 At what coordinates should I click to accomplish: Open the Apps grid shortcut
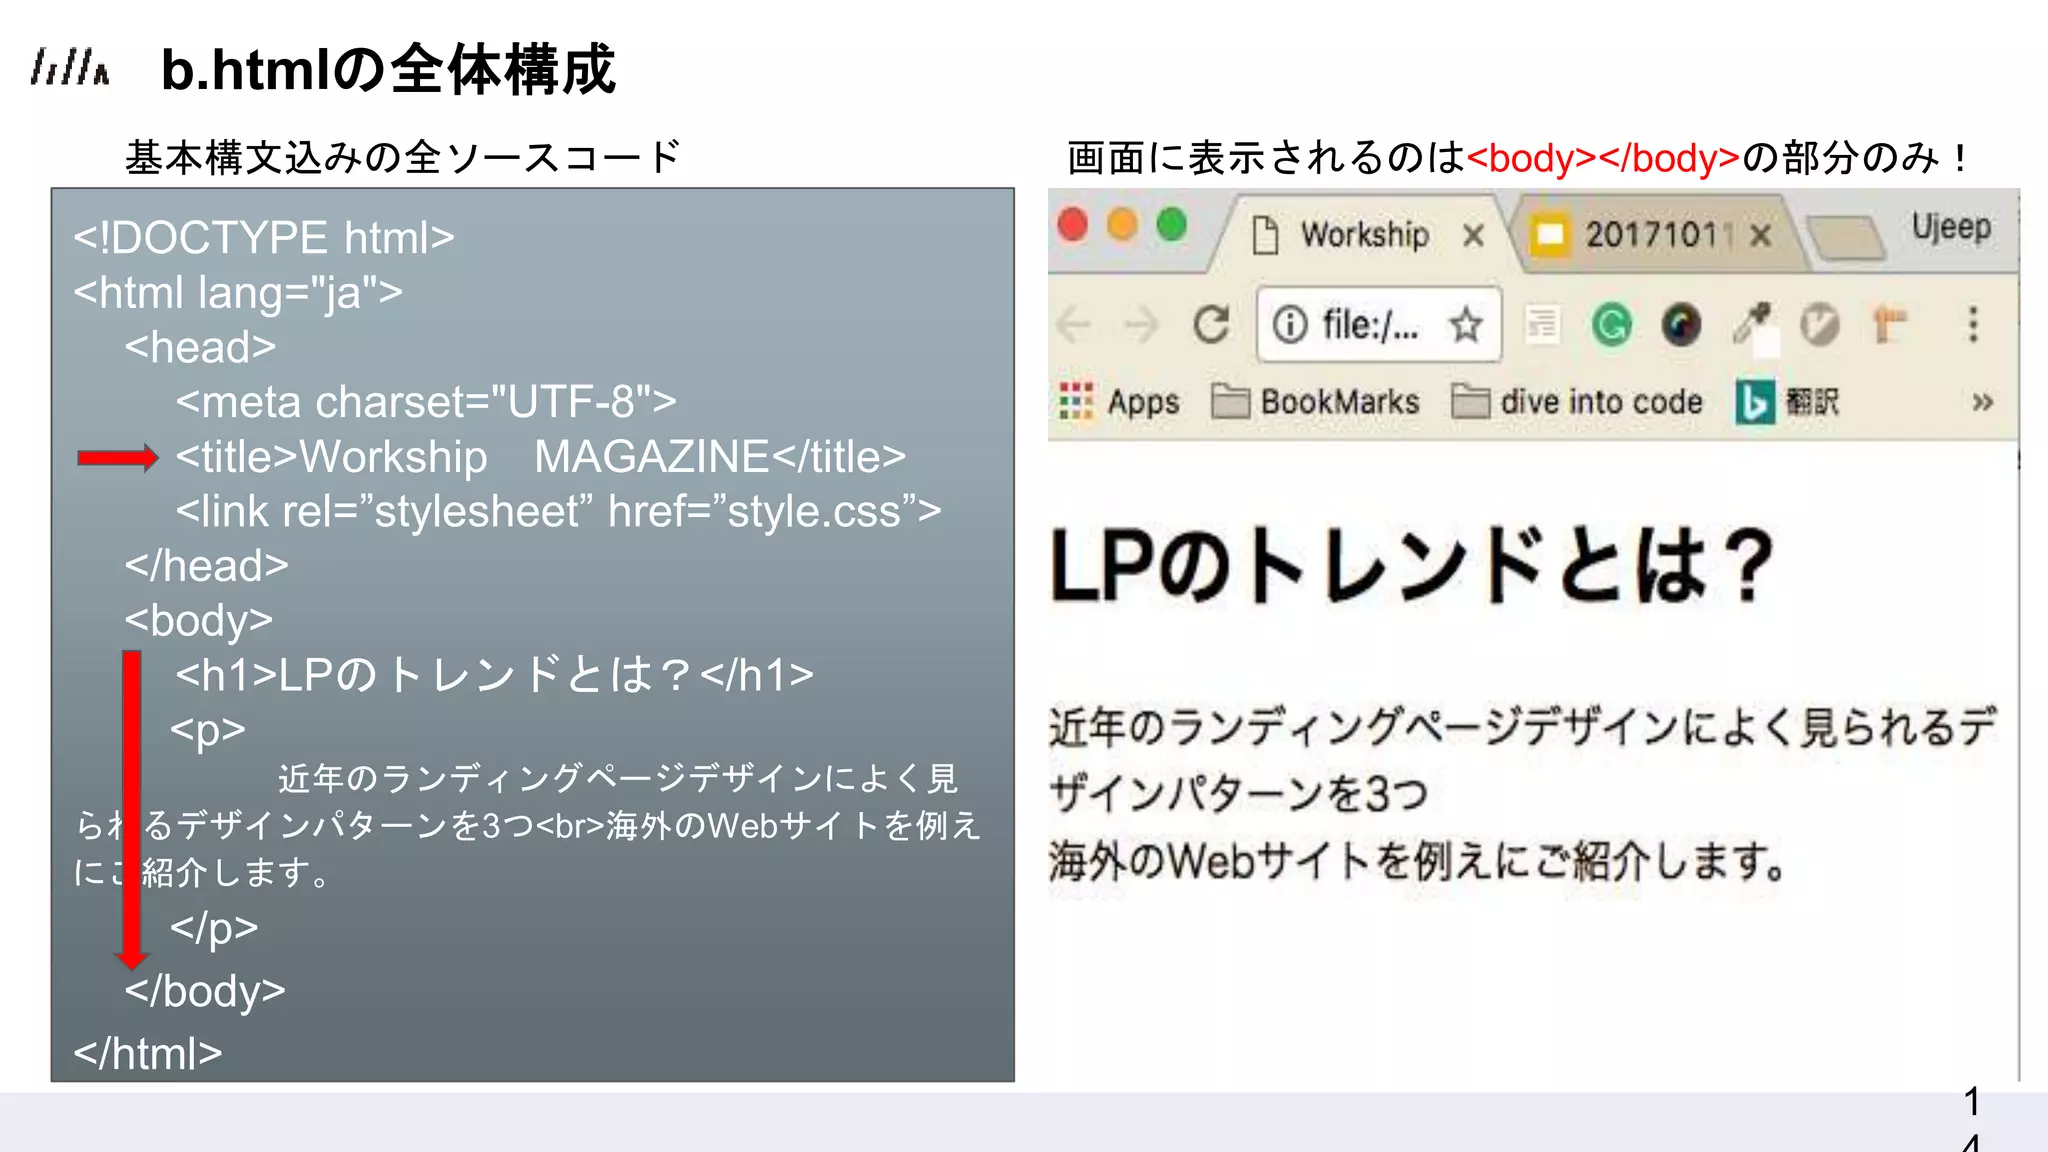1120,402
